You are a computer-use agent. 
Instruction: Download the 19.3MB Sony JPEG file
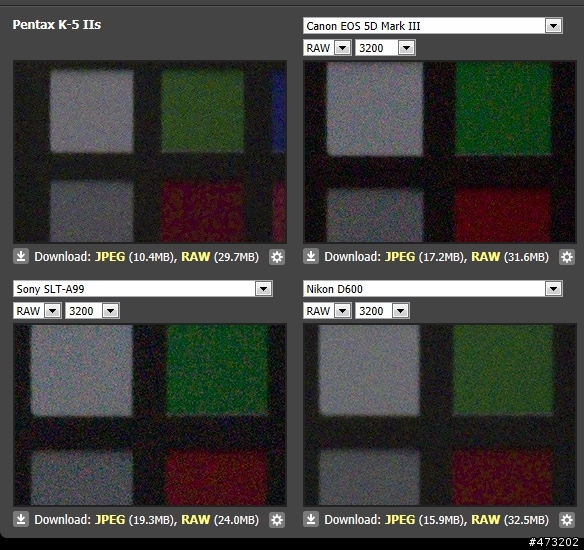click(x=110, y=520)
